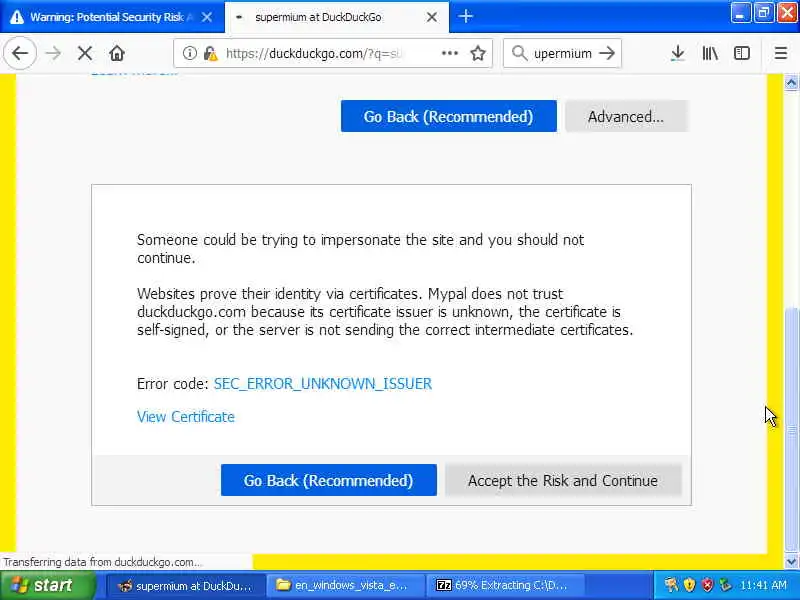Viewport: 800px width, 600px height.
Task: Click the yellow shield tray icon
Action: (690, 585)
